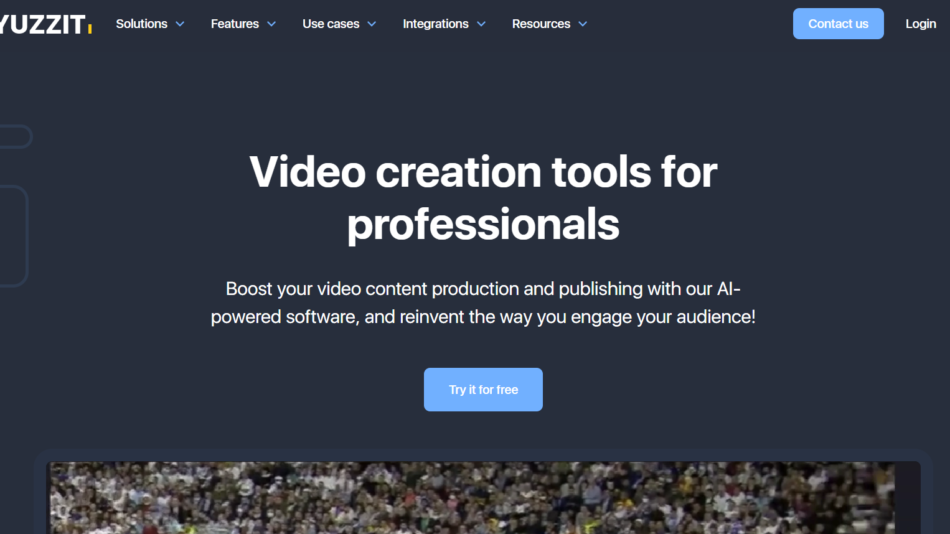Open the Resources menu
Screen dimensions: 950x534
(x=540, y=24)
